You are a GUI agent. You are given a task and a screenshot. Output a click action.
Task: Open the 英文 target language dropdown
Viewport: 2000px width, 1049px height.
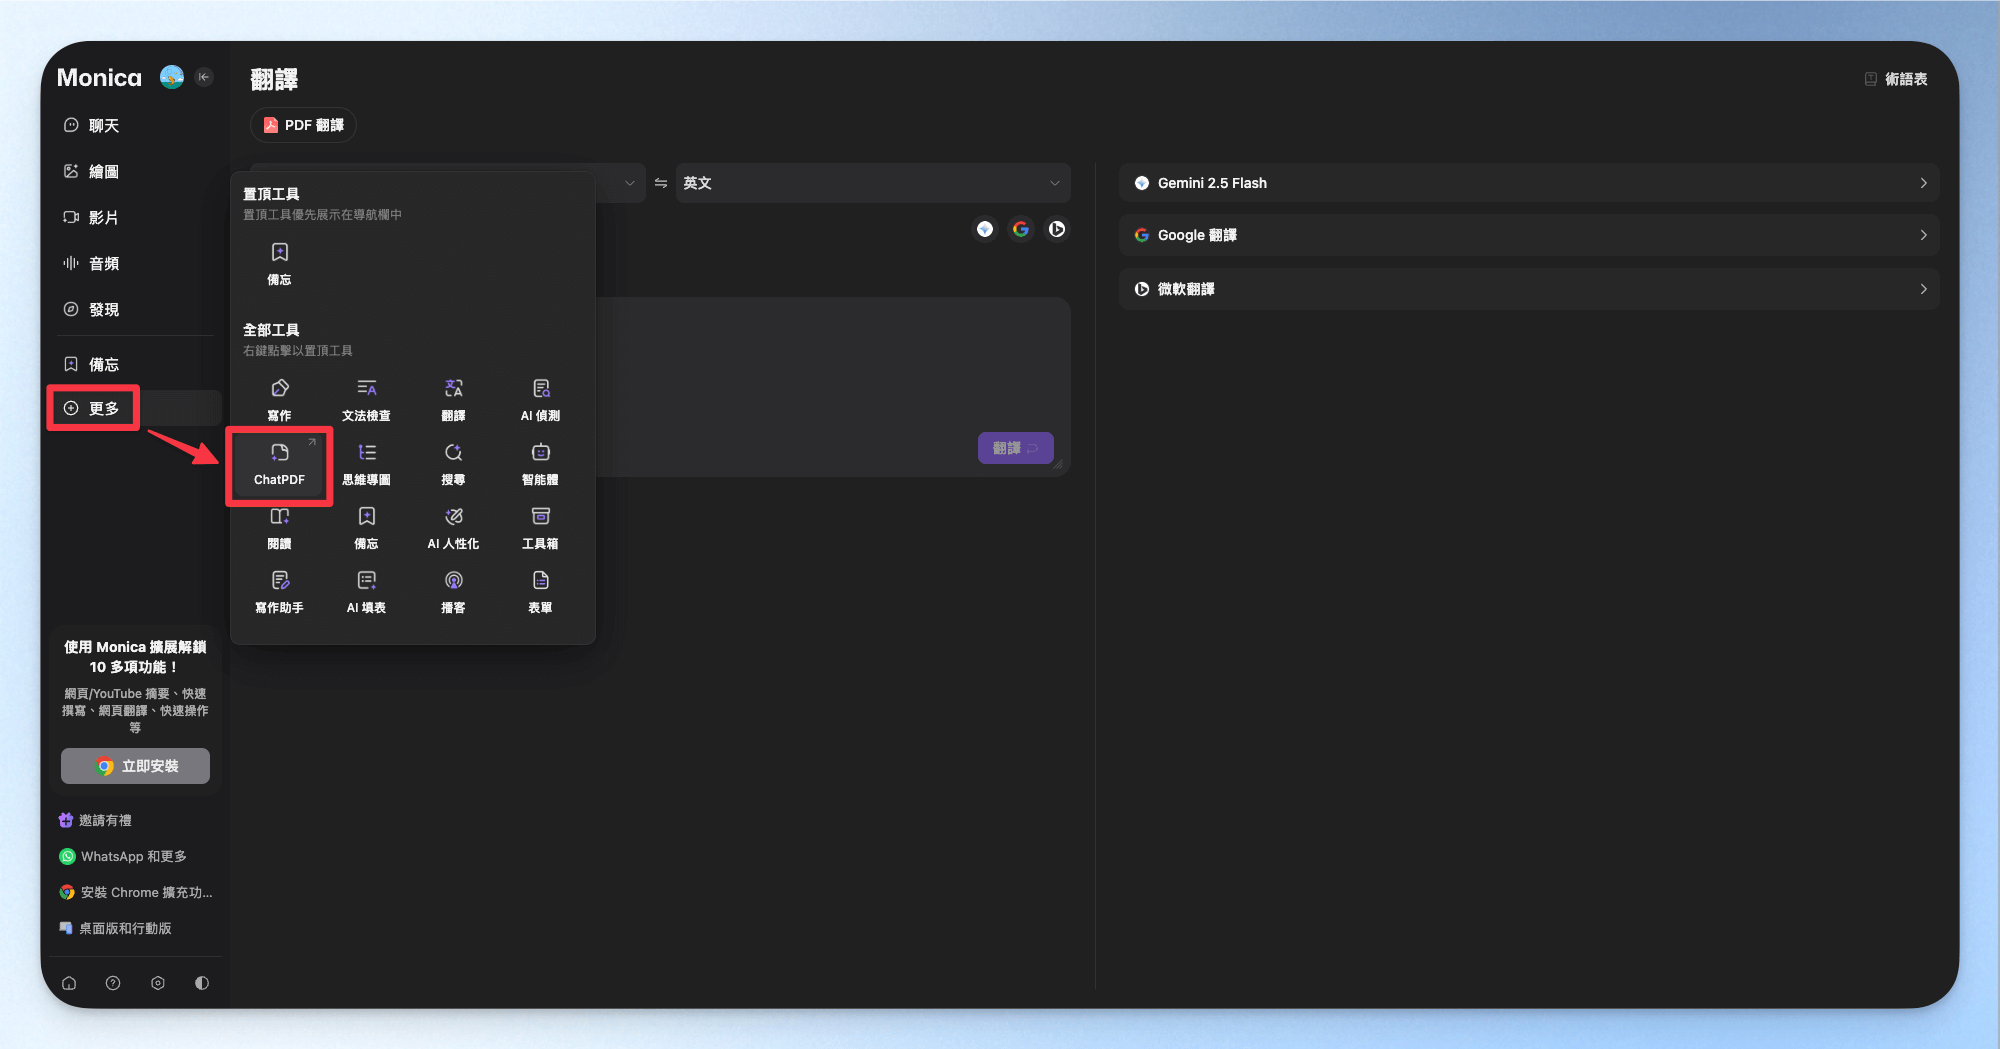click(x=872, y=183)
